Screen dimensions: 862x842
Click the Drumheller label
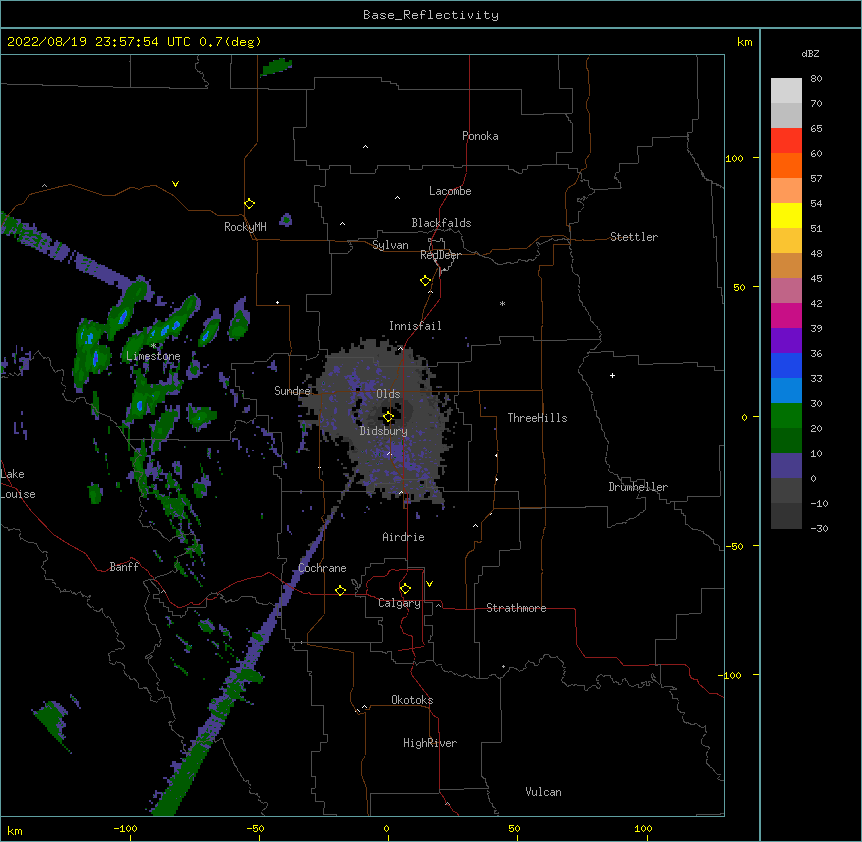pyautogui.click(x=638, y=487)
